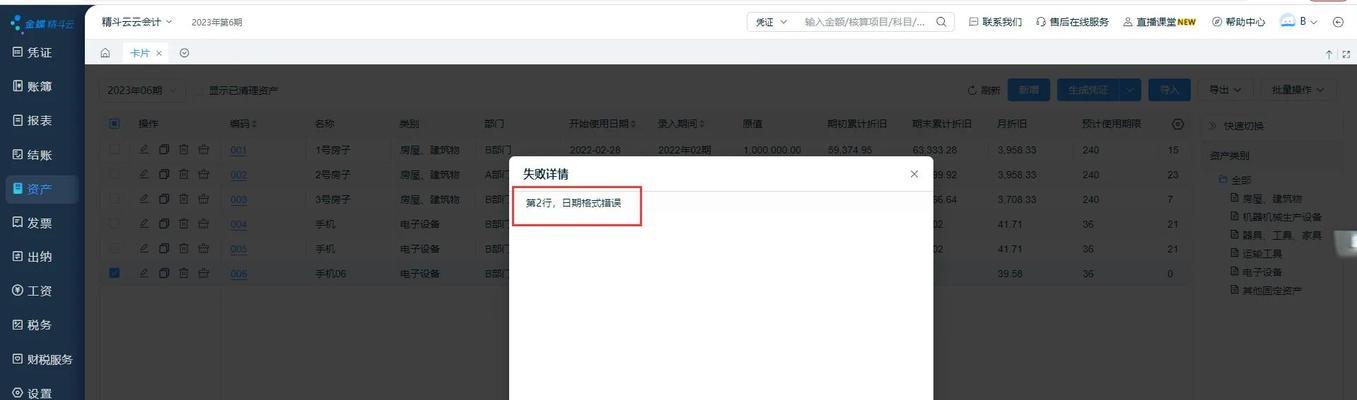Open 直播课堂
This screenshot has height=400, width=1357.
[x=1159, y=22]
